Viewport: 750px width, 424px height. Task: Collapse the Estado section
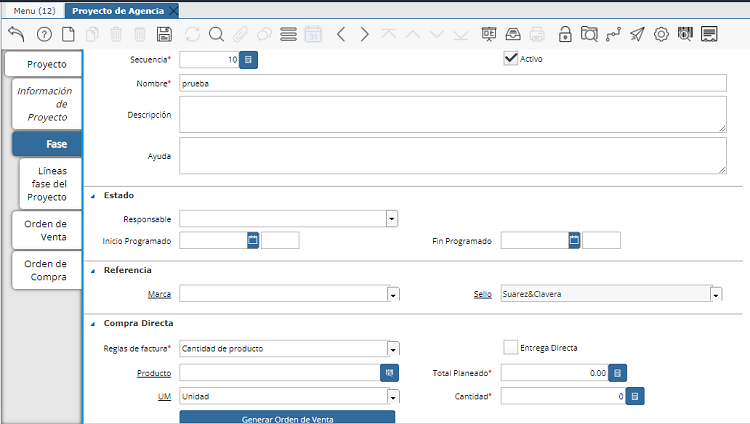tap(94, 195)
